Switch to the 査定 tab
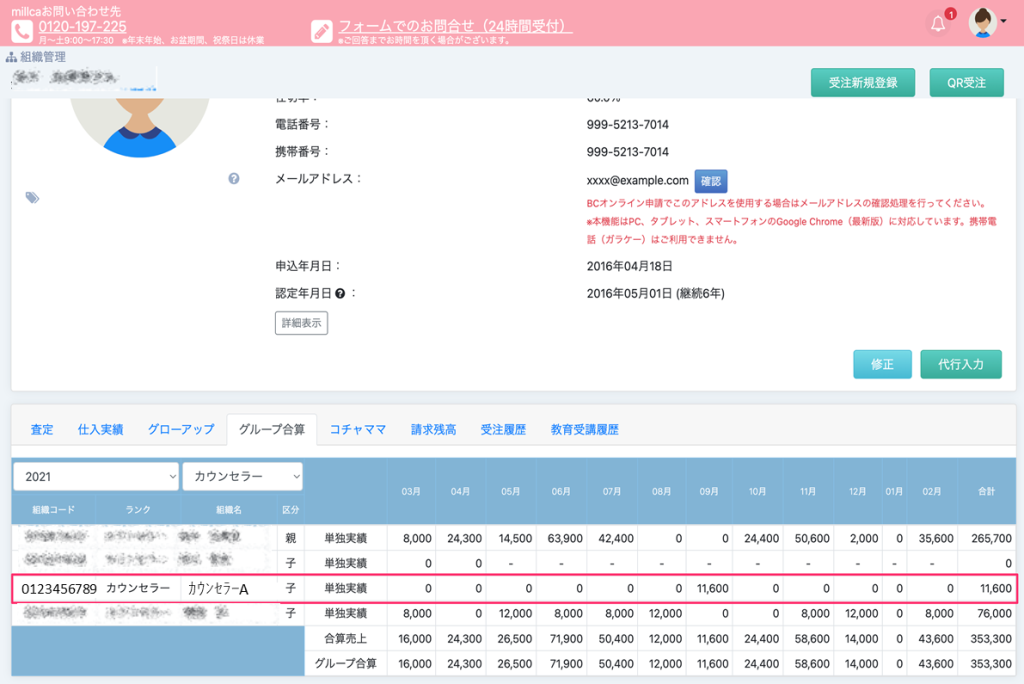The height and width of the screenshot is (684, 1024). [42, 429]
